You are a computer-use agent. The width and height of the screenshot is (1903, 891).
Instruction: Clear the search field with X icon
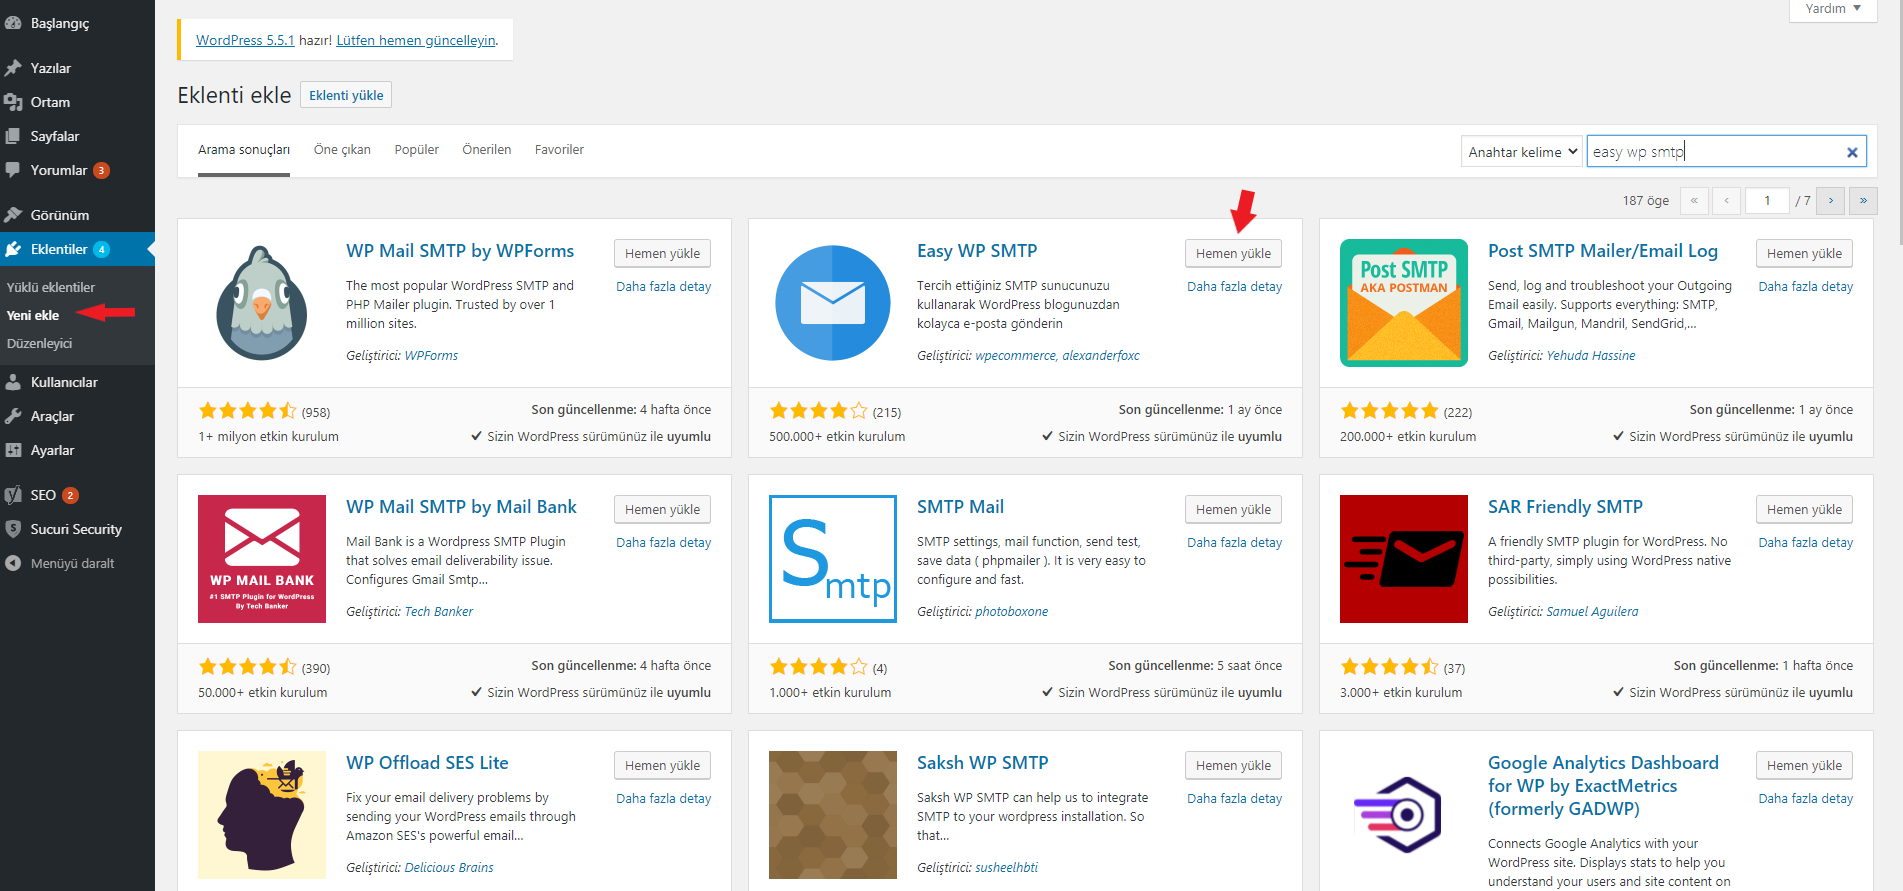coord(1852,152)
